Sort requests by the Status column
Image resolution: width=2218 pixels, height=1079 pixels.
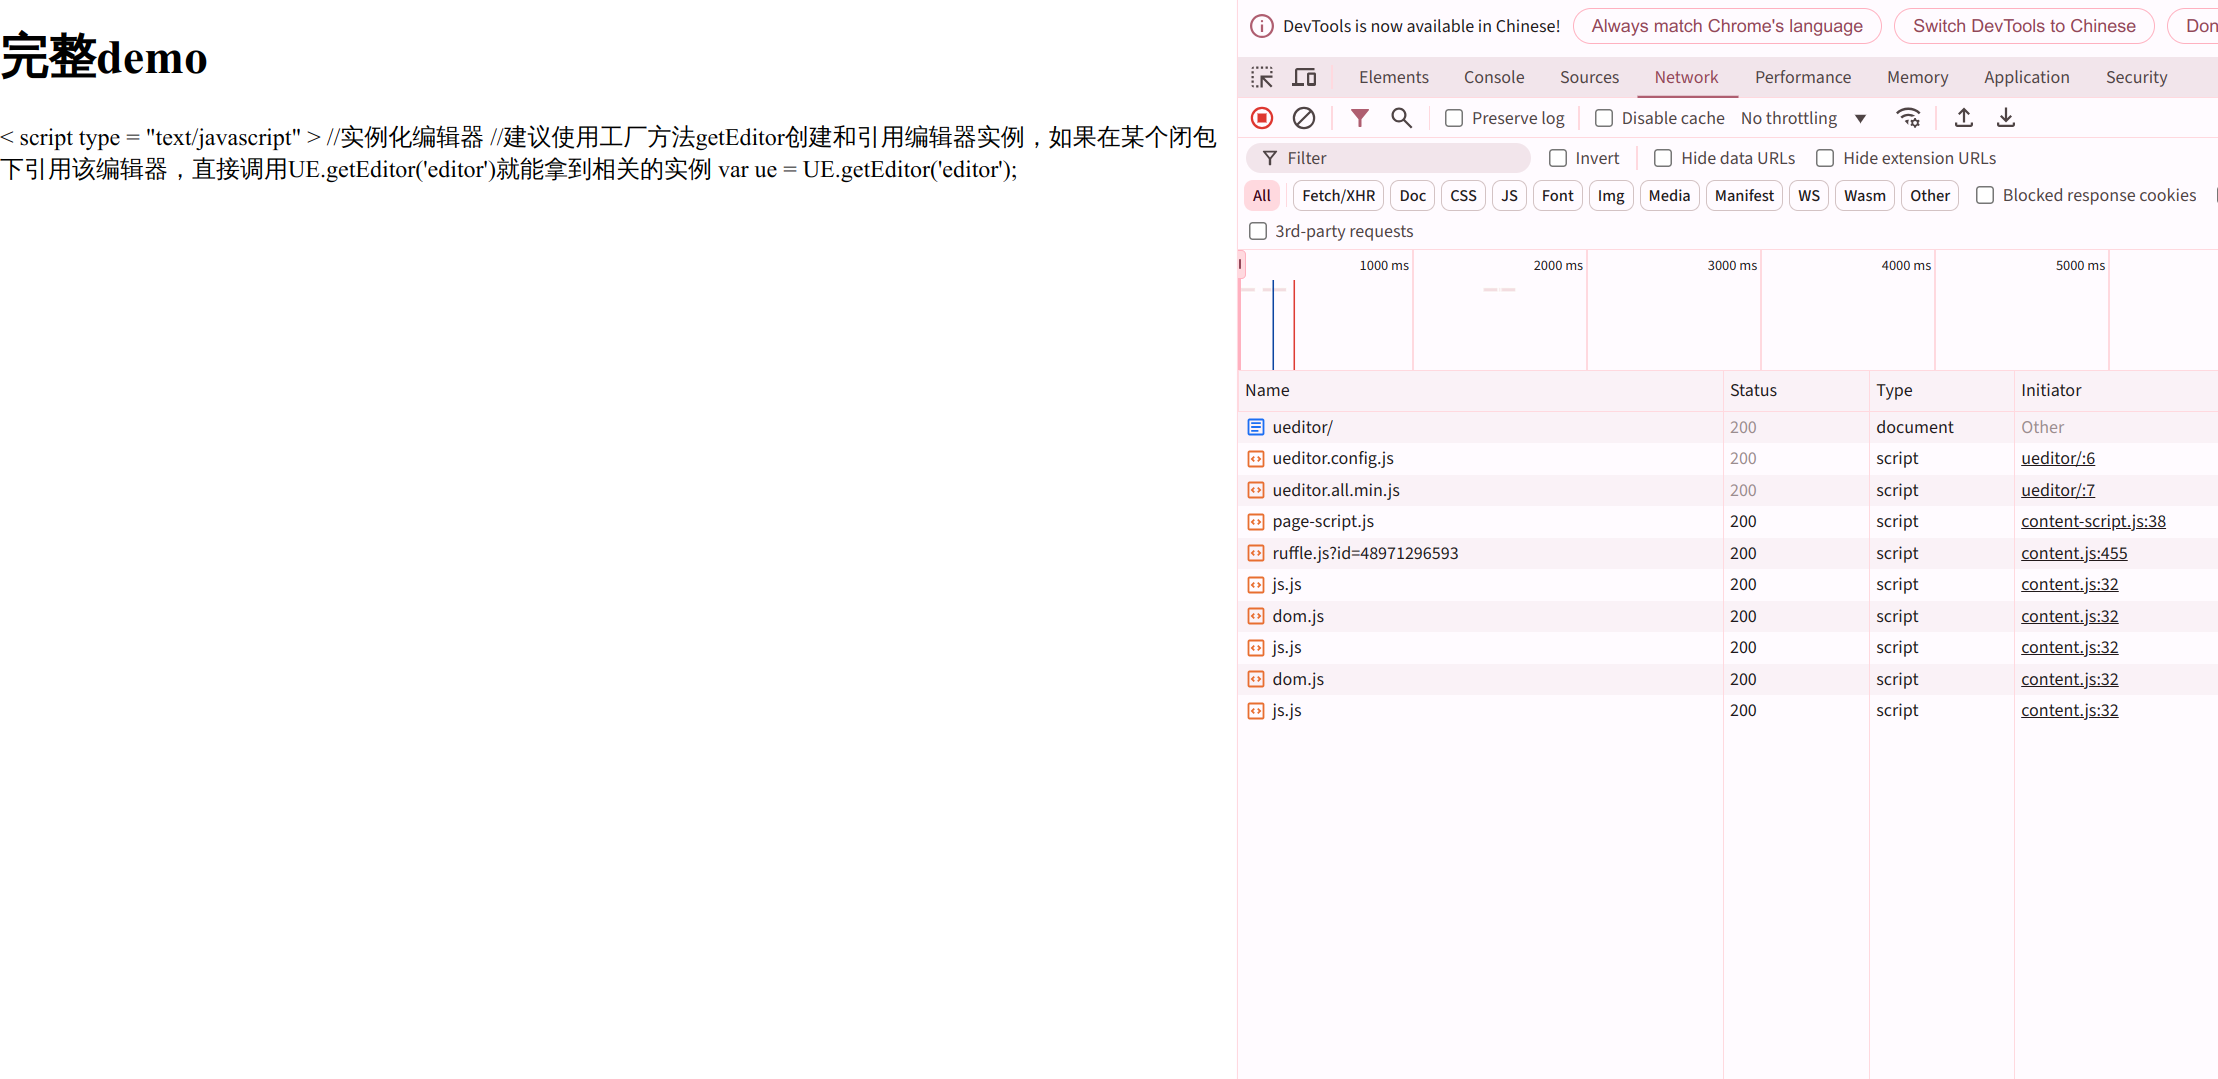click(x=1796, y=390)
